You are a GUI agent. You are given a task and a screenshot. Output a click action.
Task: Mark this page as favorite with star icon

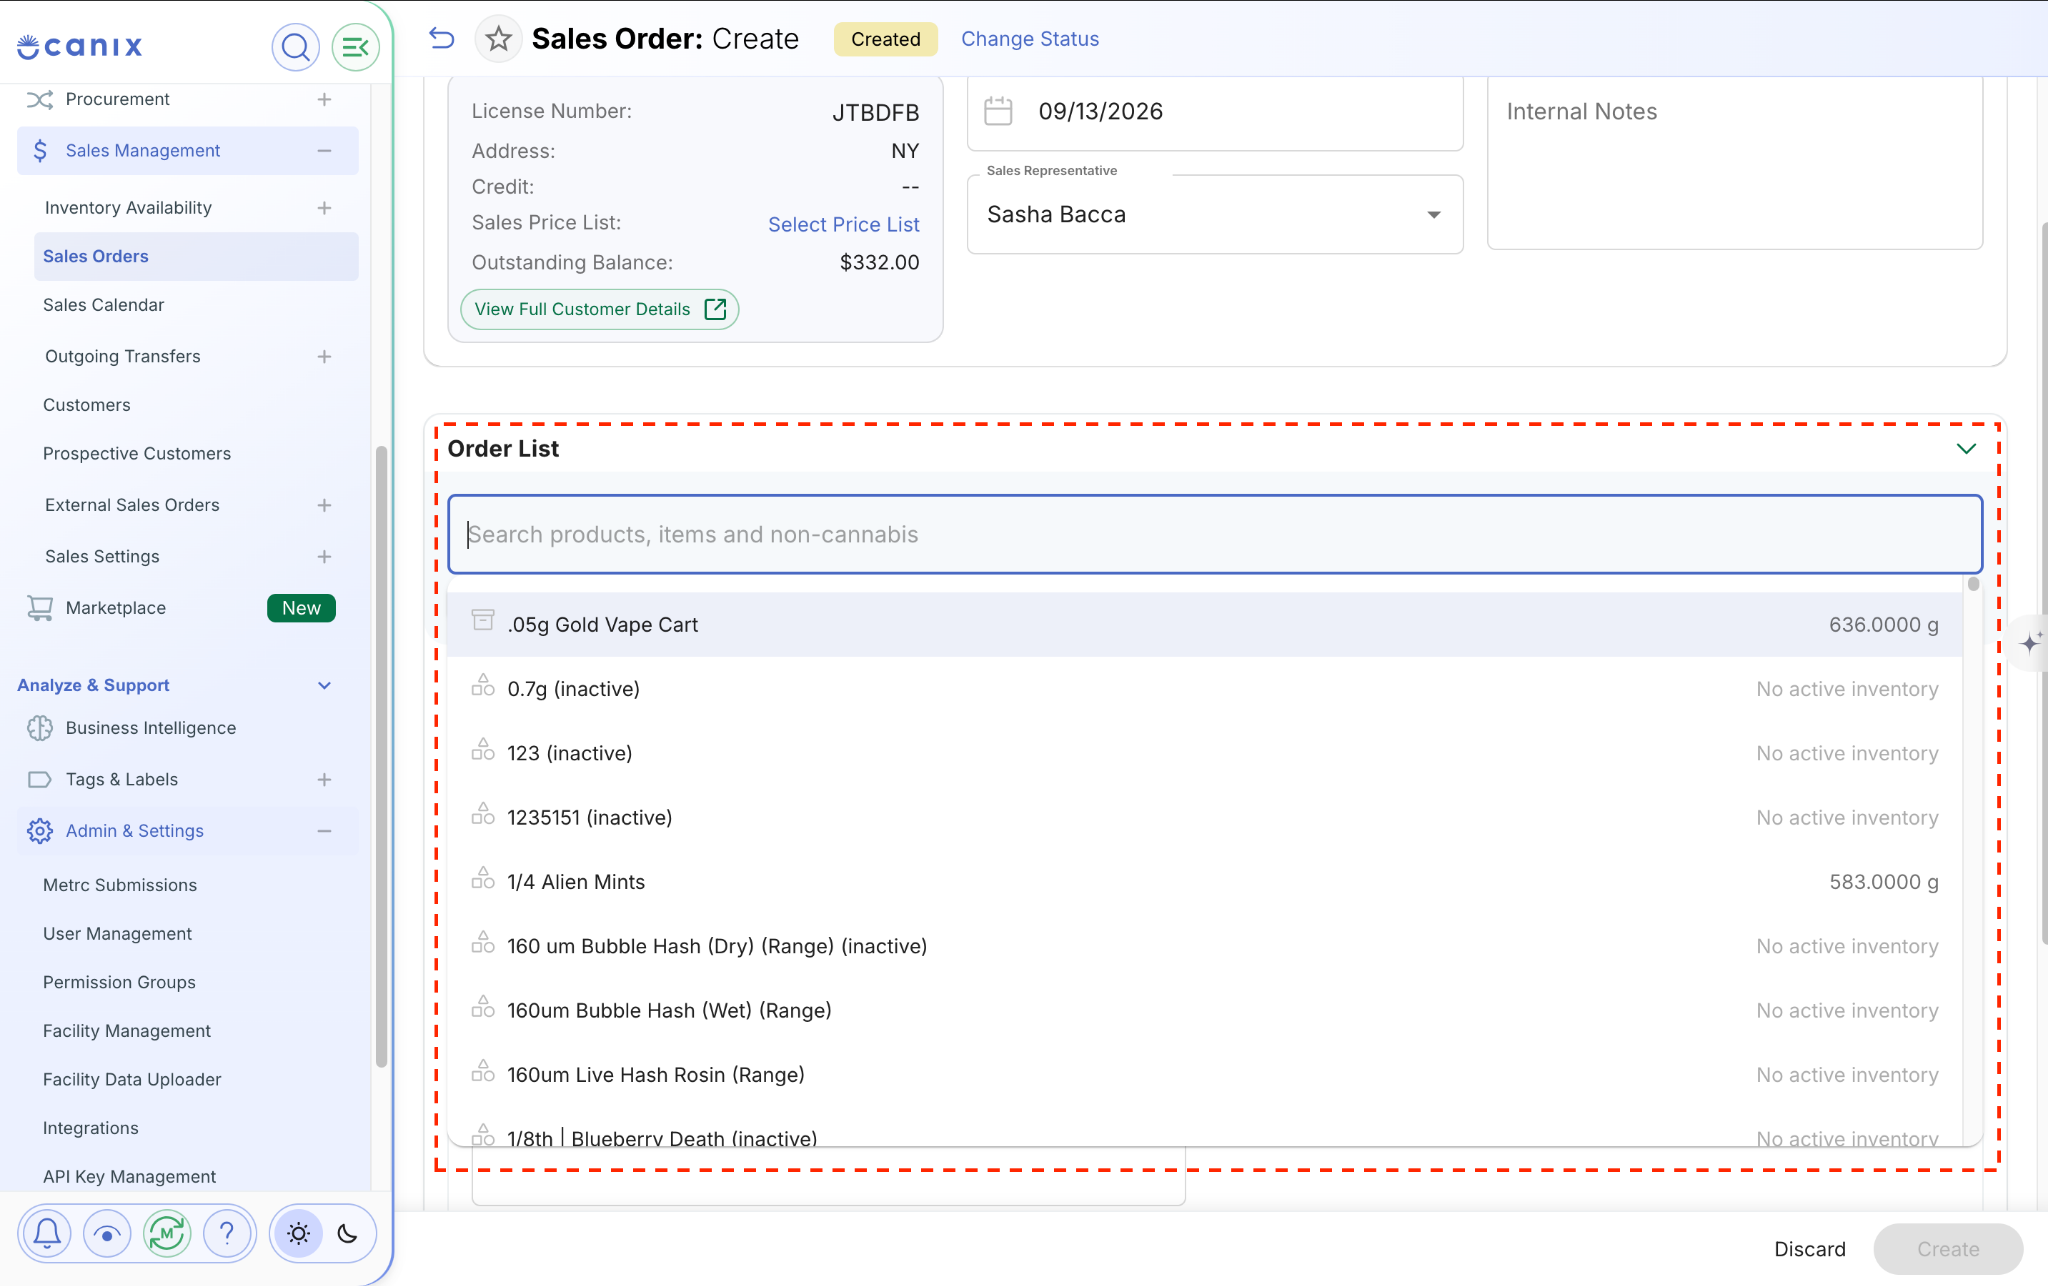click(x=498, y=39)
